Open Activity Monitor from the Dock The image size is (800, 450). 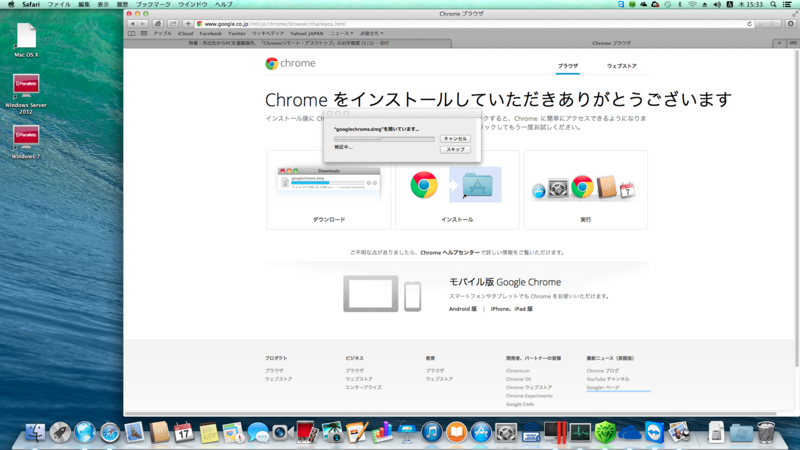580,432
